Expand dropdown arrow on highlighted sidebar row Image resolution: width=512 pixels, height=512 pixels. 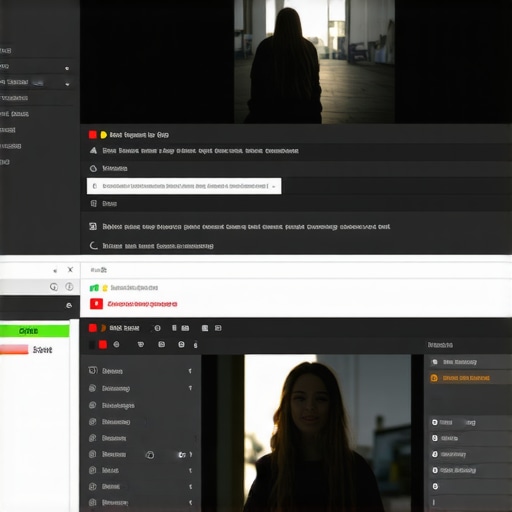tap(67, 84)
